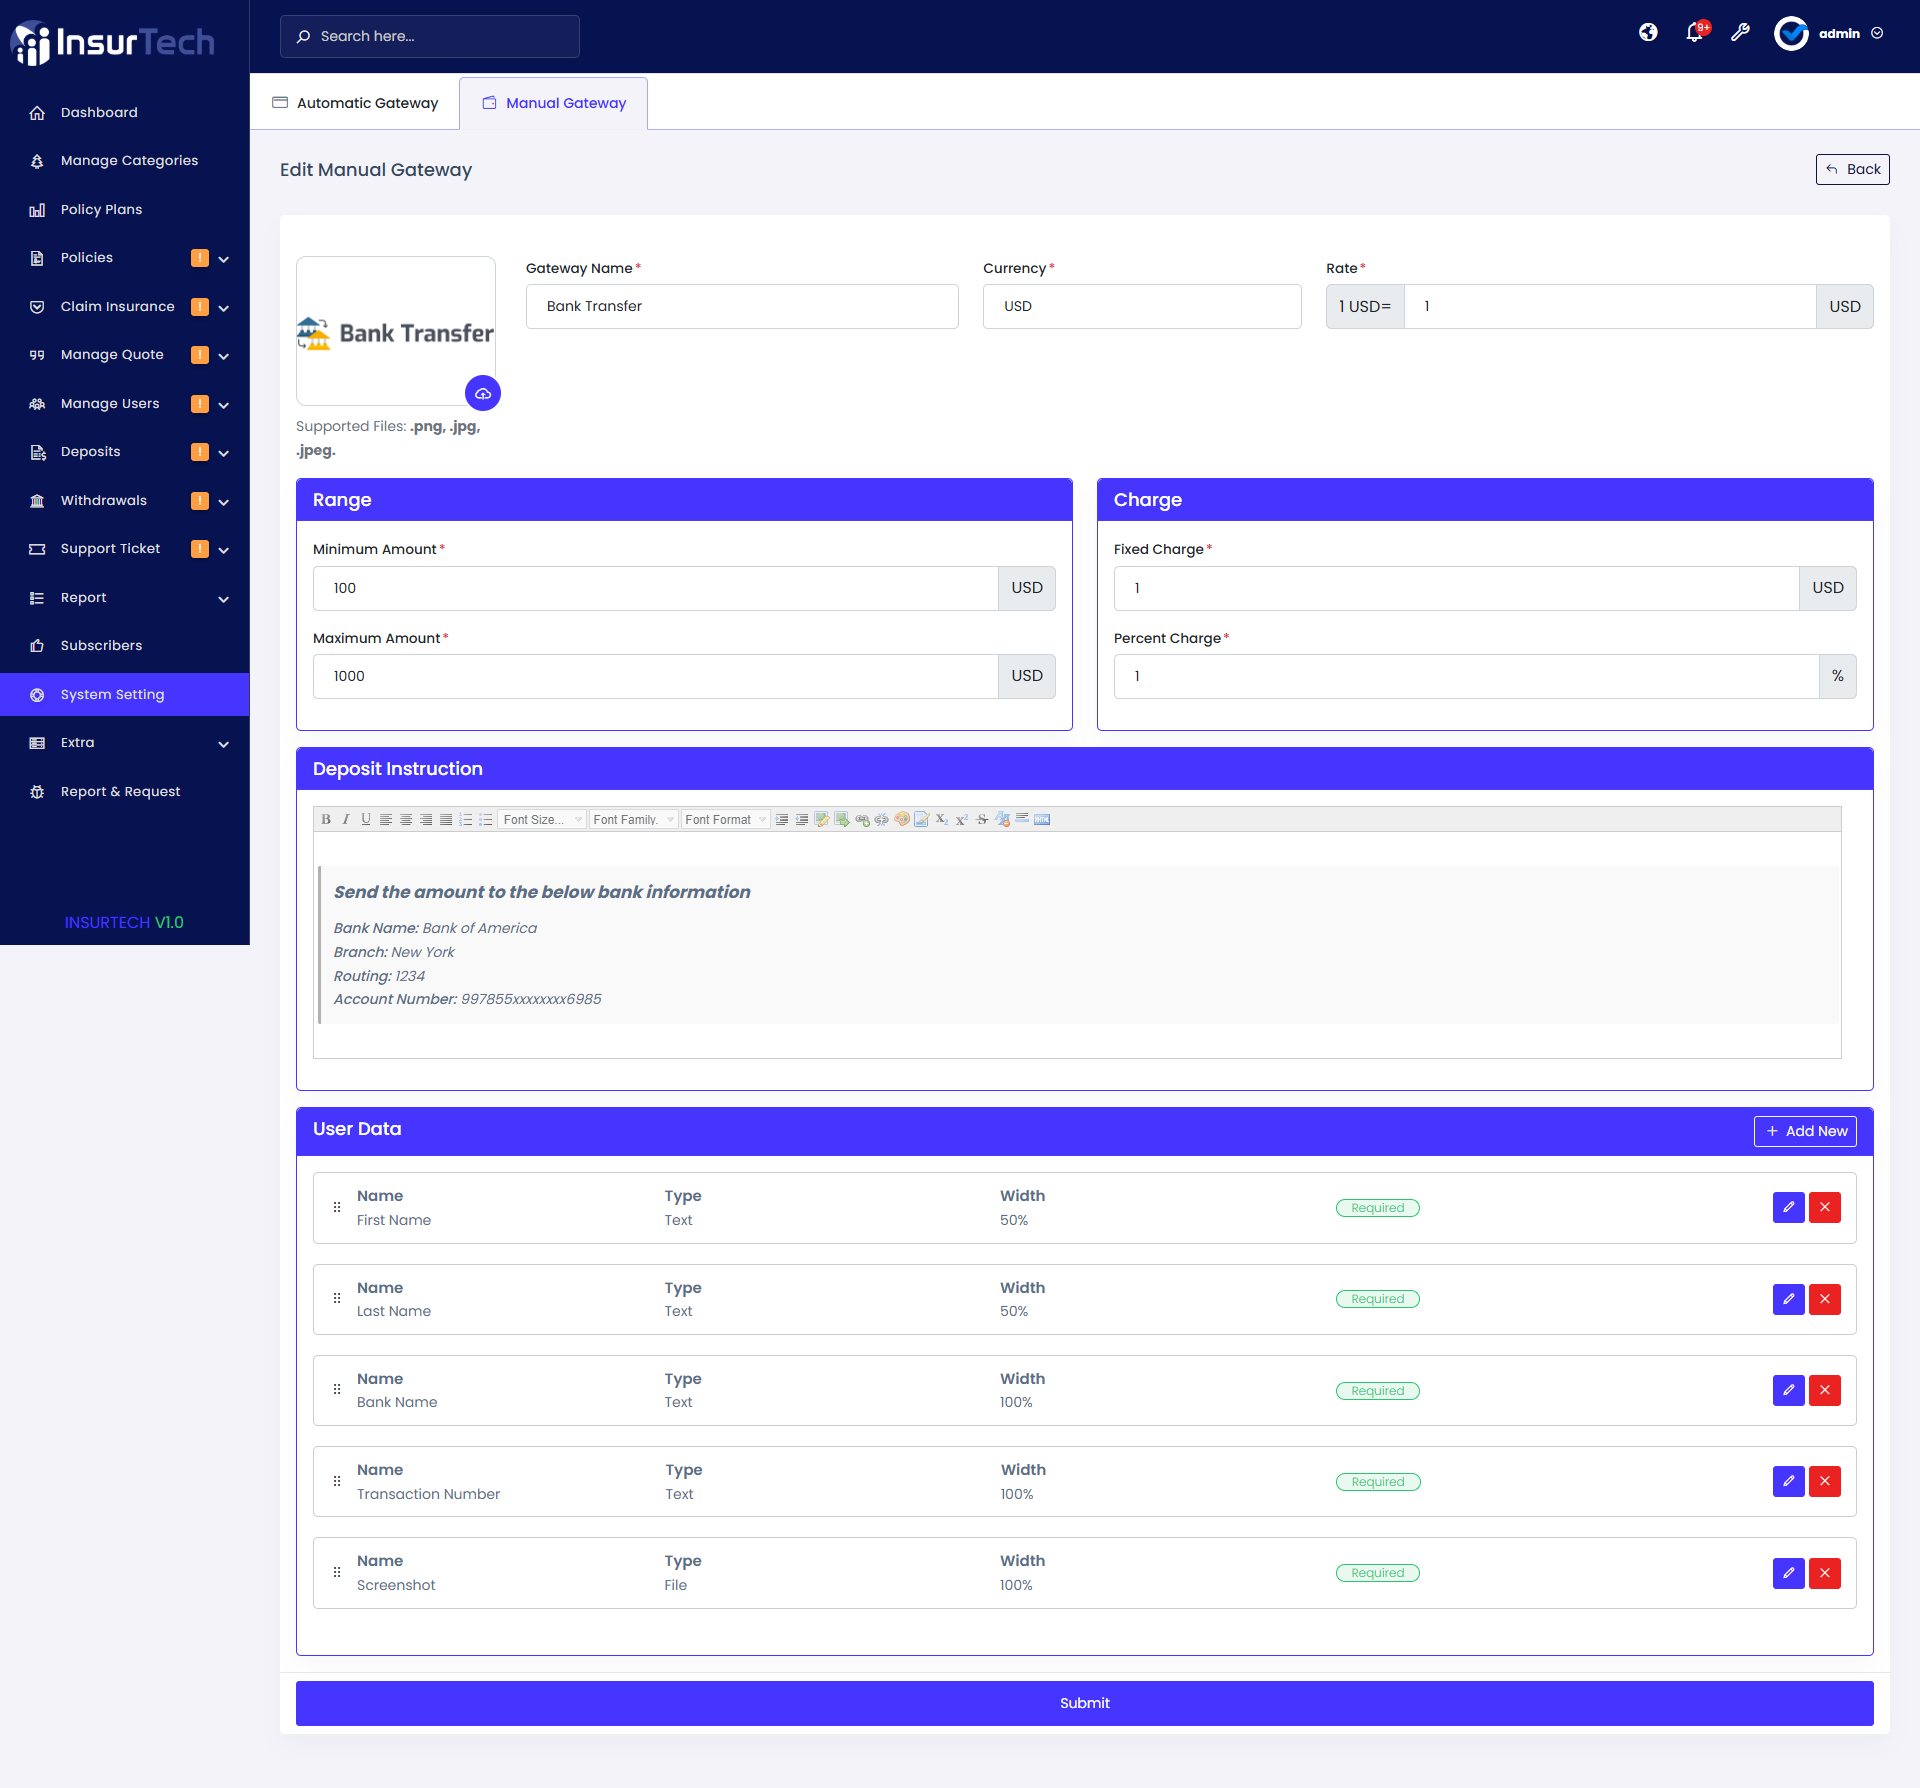Open Subscribers from the sidebar

pos(101,646)
